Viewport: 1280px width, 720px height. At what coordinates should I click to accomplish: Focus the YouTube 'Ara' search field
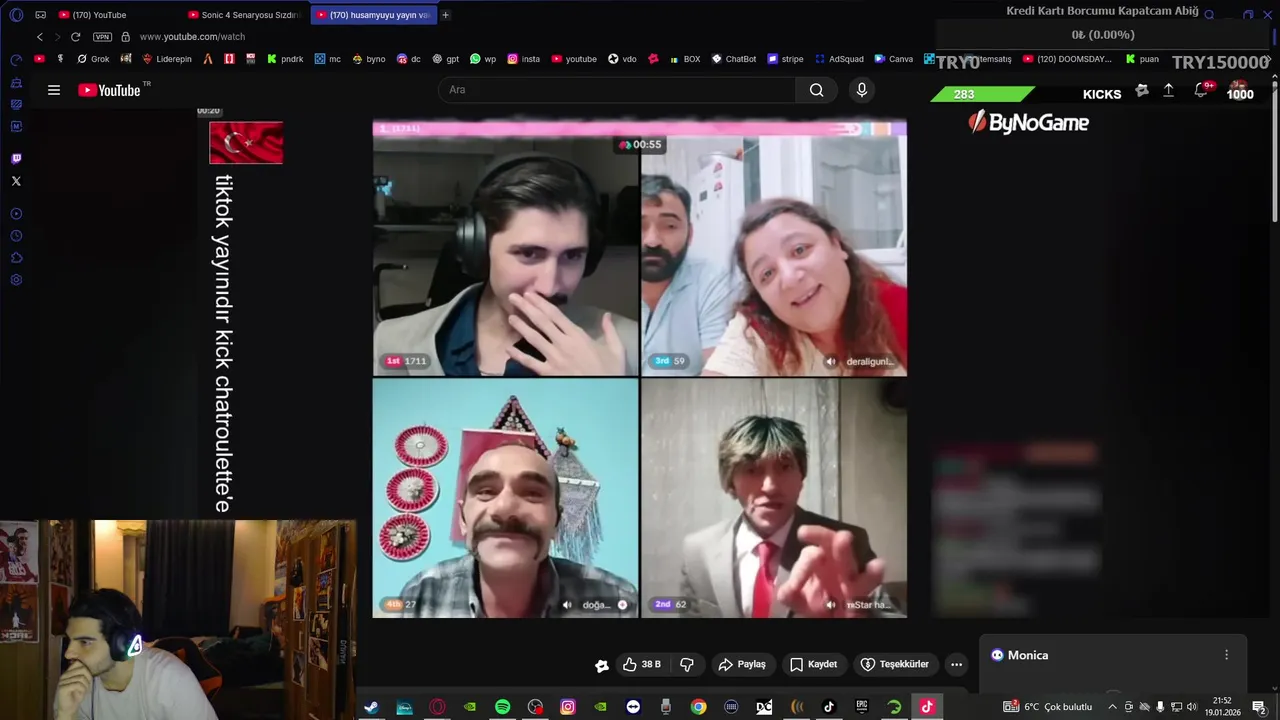(x=616, y=90)
